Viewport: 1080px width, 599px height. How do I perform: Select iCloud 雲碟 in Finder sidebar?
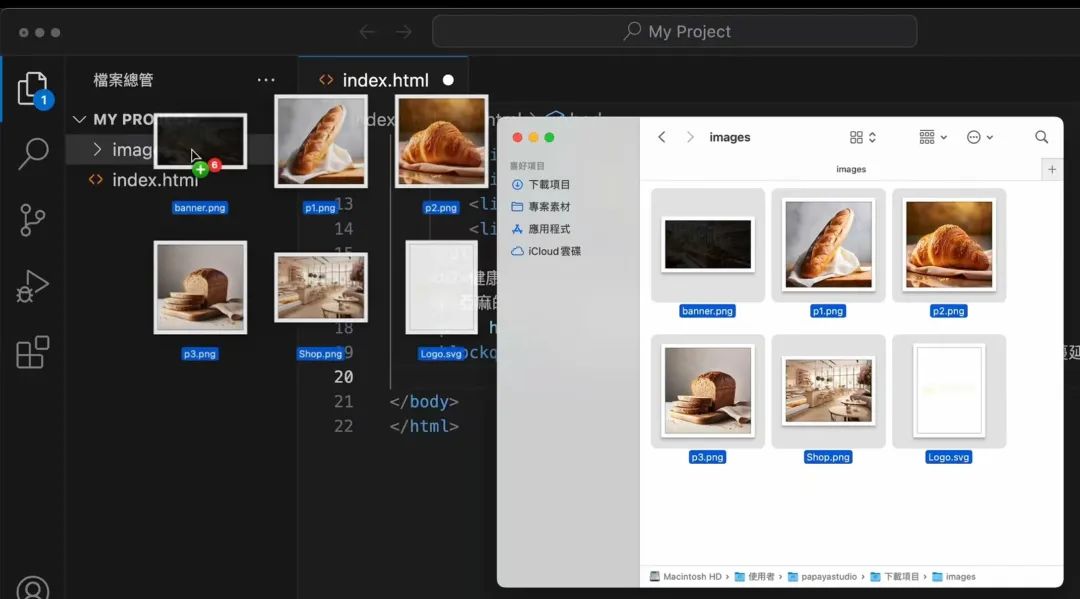[553, 251]
